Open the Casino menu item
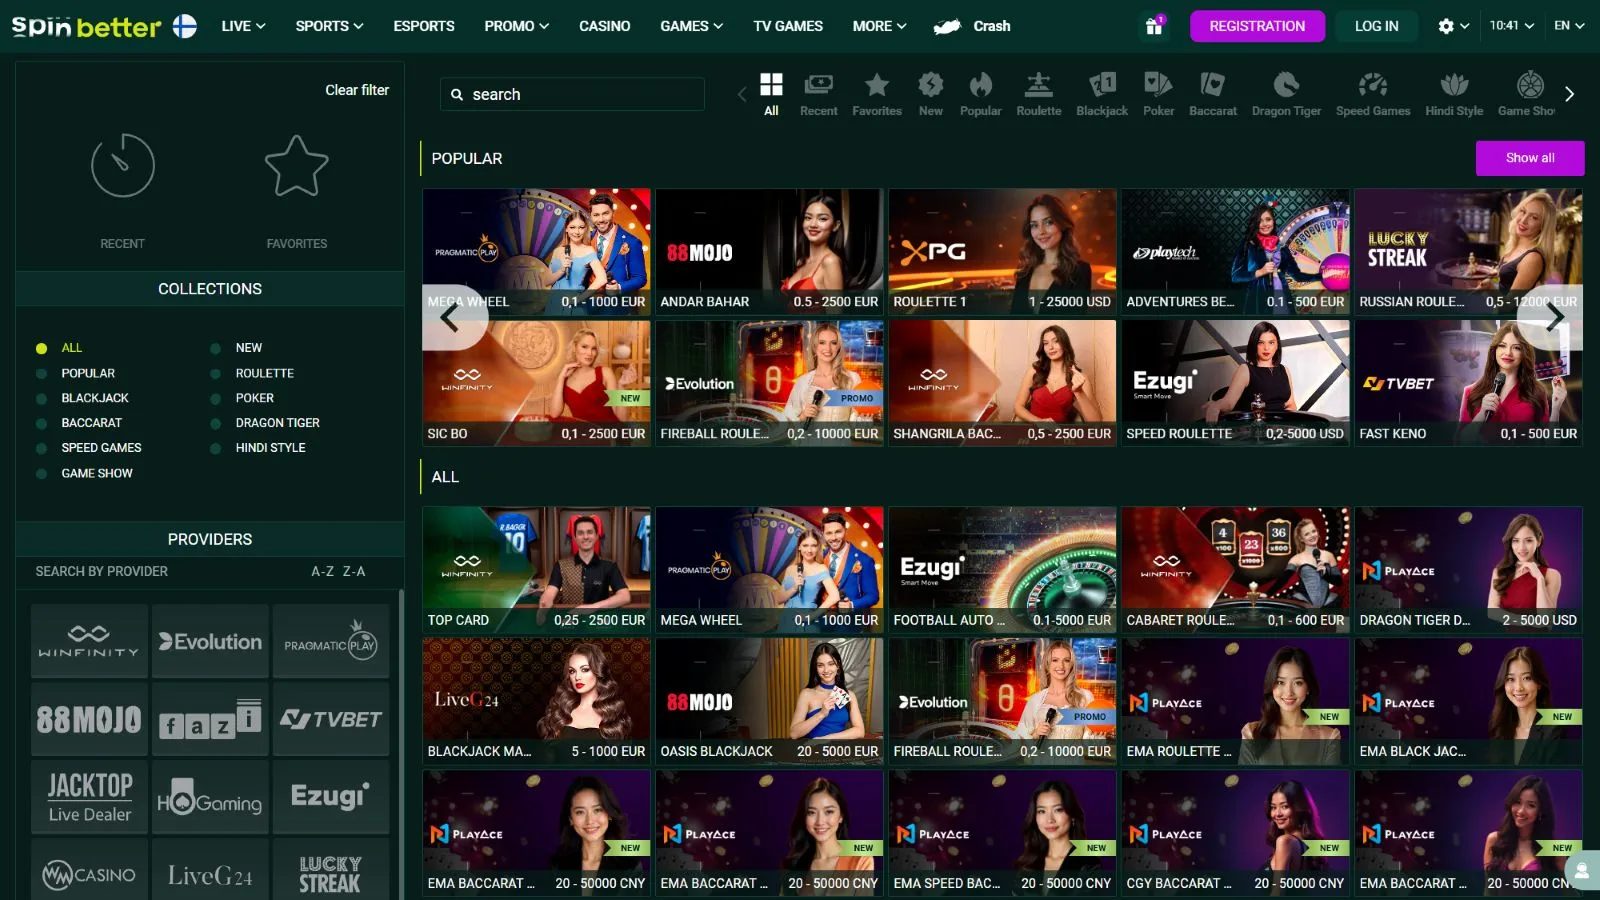Image resolution: width=1600 pixels, height=900 pixels. 604,26
